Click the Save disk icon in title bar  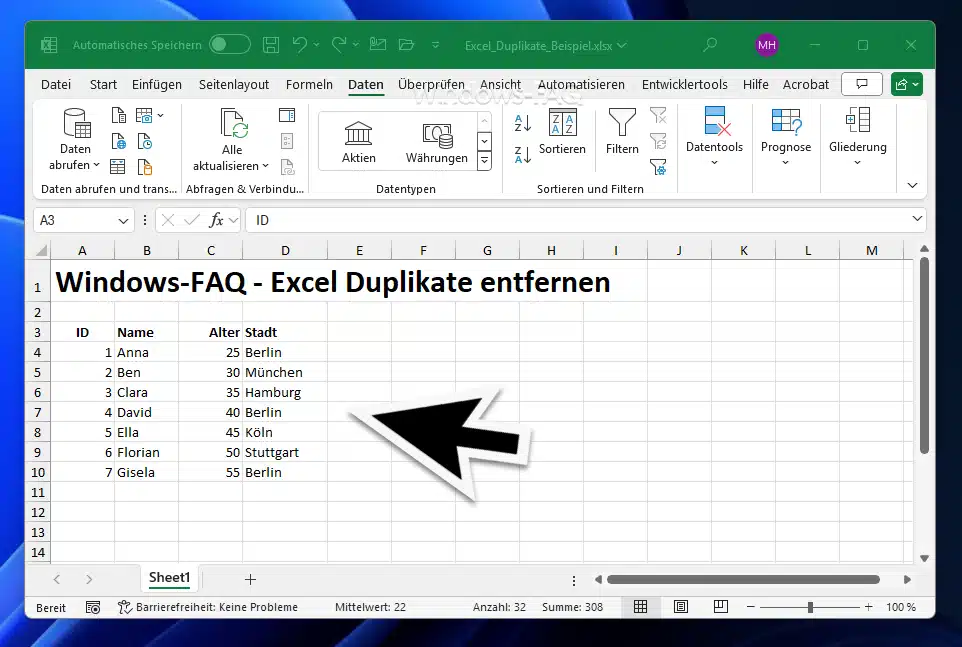coord(271,45)
